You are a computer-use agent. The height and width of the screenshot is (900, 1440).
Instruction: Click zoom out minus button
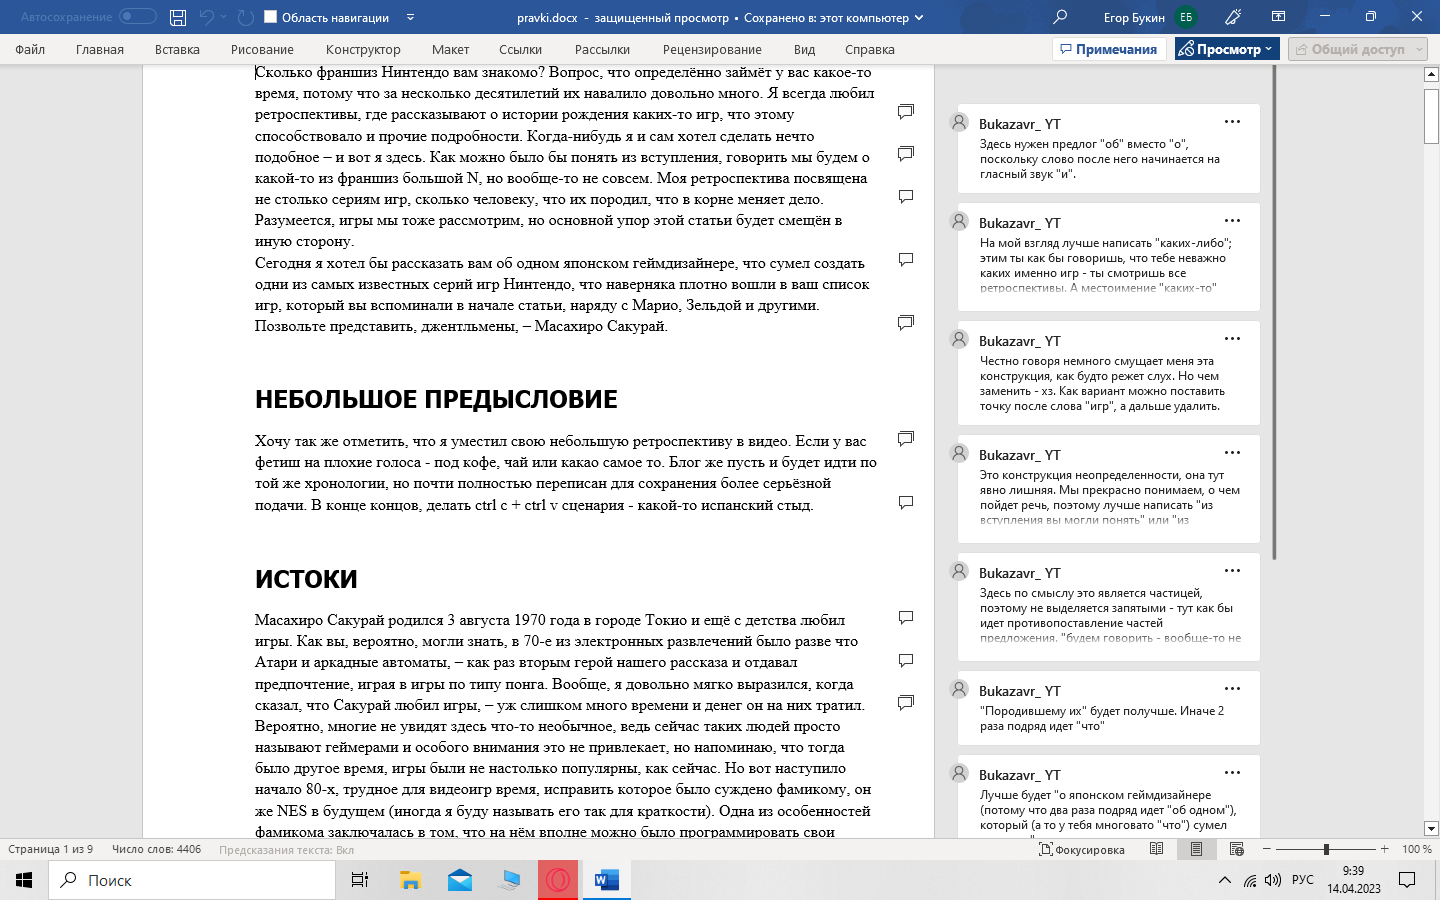(1267, 849)
